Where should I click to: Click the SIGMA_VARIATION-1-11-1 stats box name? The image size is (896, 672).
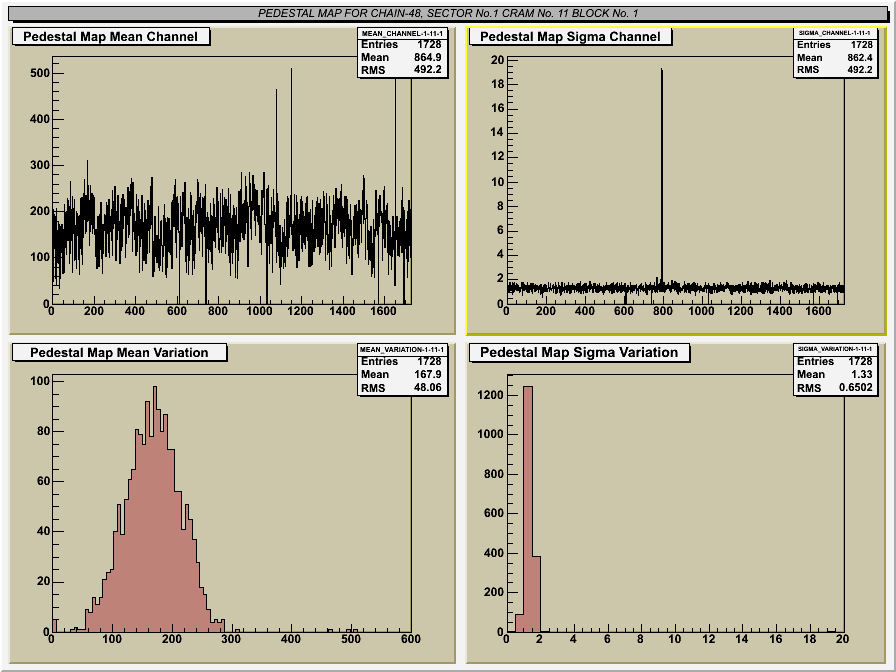click(835, 349)
